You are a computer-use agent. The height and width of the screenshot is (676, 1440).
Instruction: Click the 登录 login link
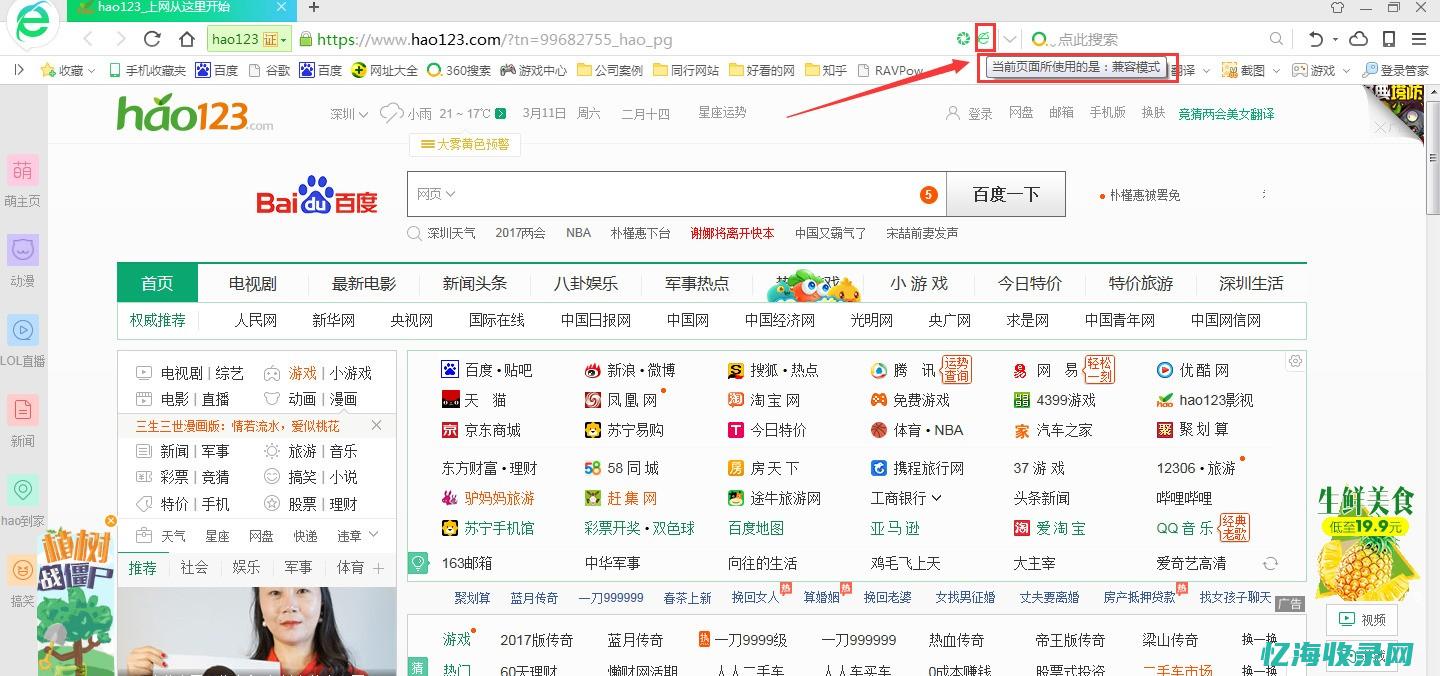point(978,113)
